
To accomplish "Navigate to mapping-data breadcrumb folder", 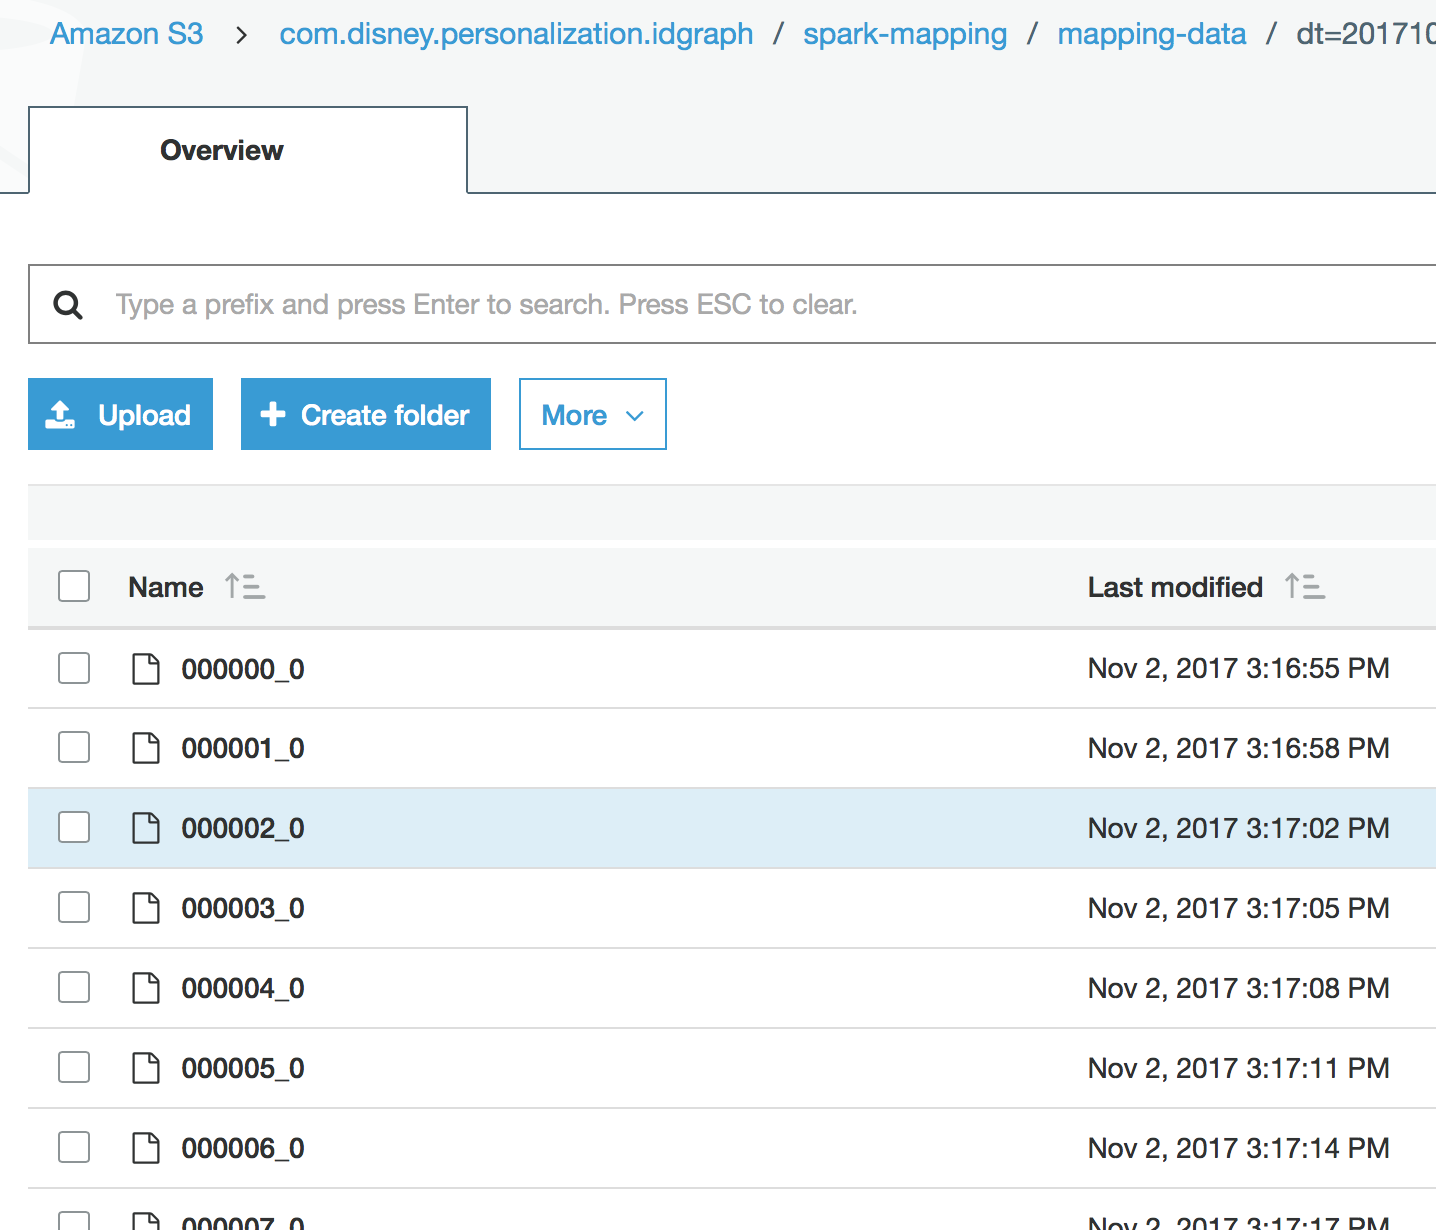I will [1152, 34].
